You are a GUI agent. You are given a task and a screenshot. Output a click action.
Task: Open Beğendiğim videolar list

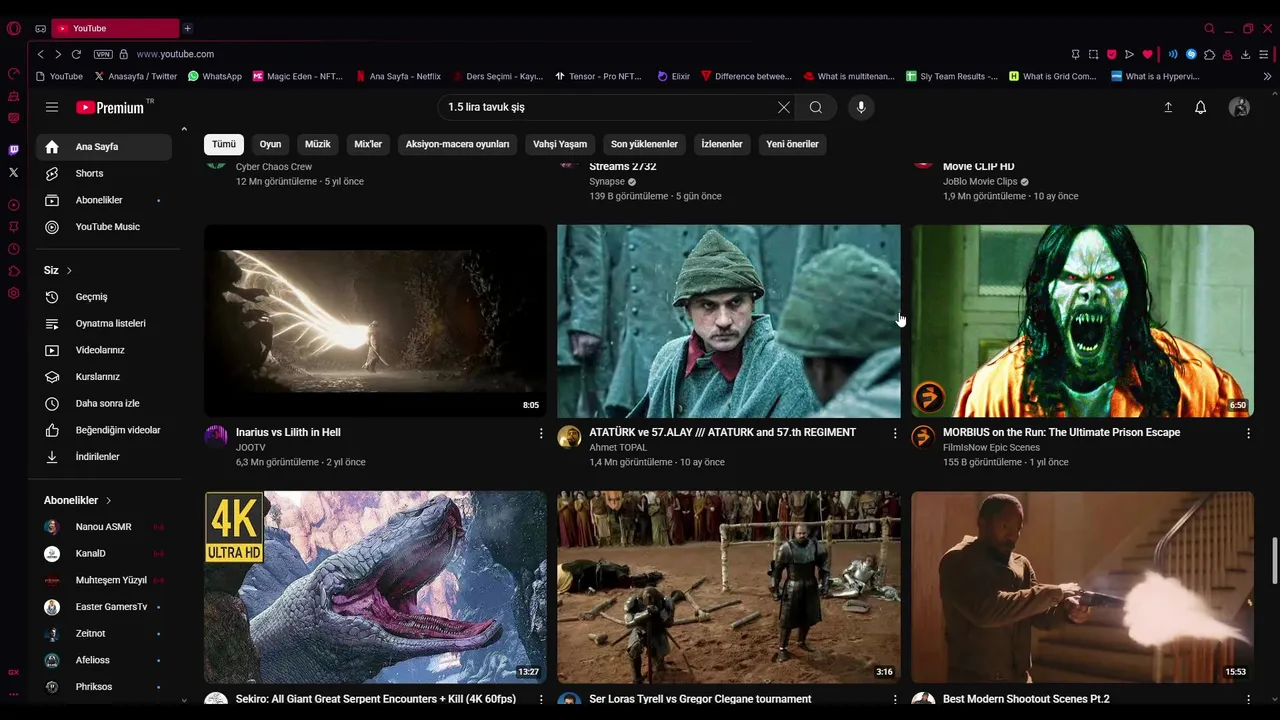[104, 430]
